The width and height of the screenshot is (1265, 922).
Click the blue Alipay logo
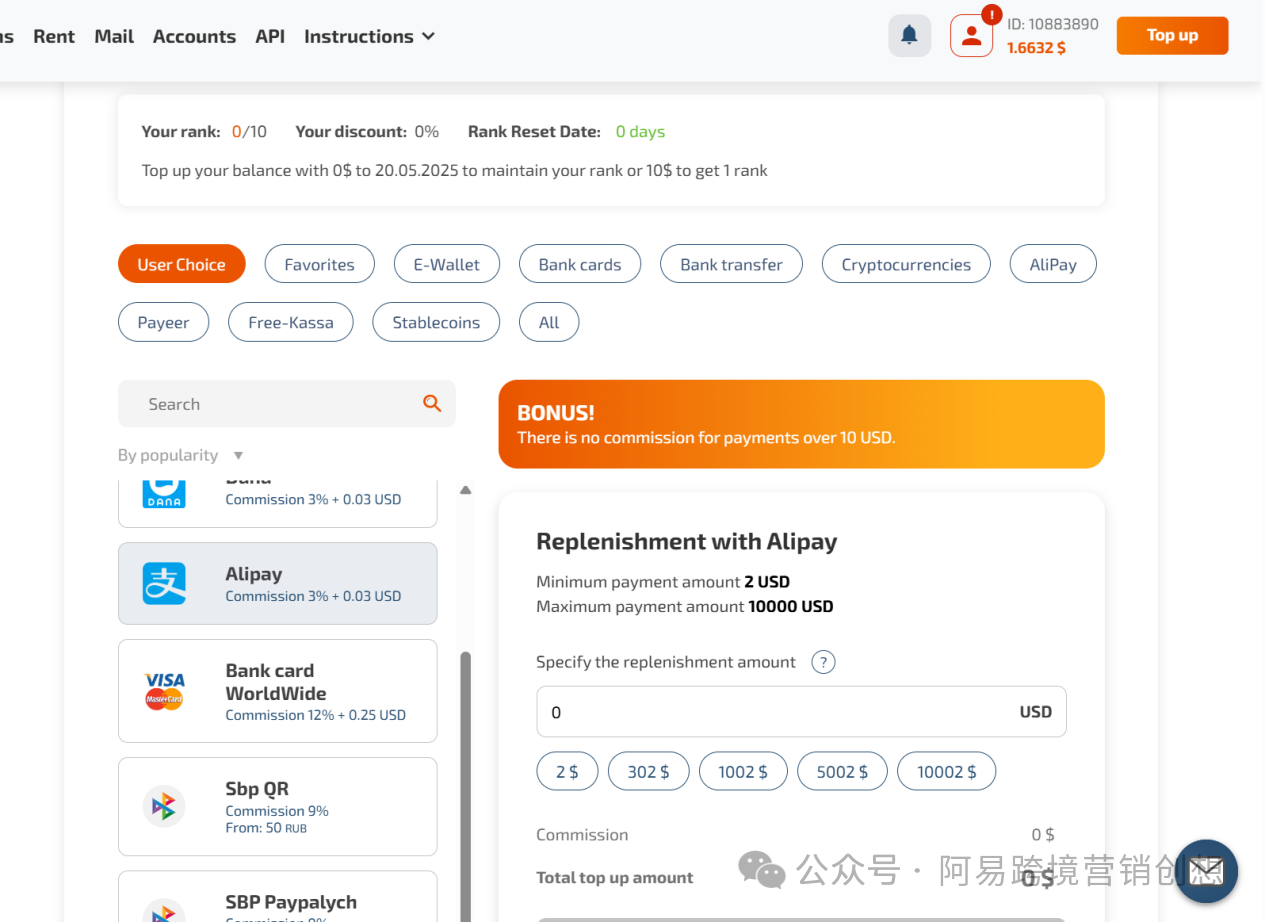[x=164, y=583]
